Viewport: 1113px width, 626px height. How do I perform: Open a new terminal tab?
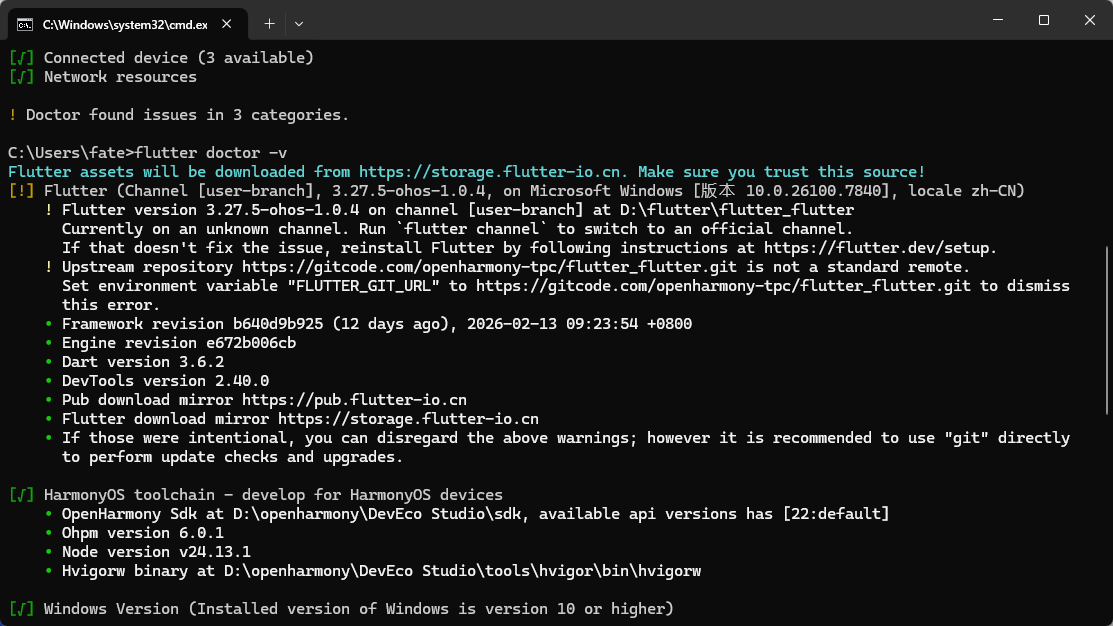pos(270,24)
